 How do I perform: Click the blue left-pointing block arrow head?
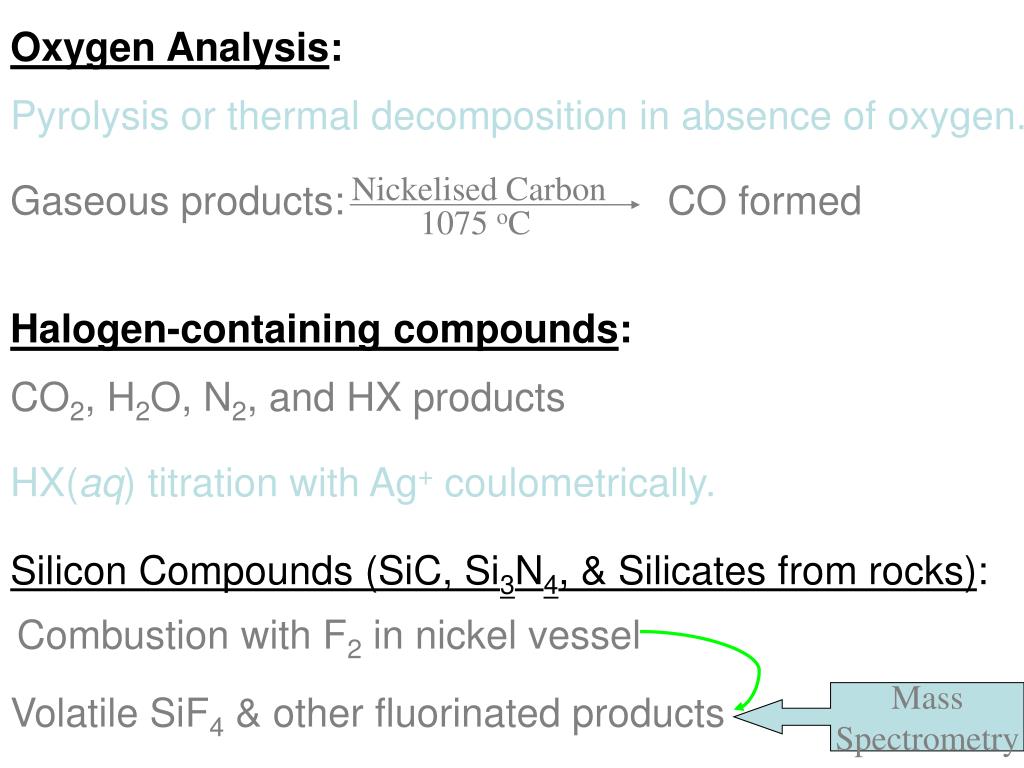point(759,716)
